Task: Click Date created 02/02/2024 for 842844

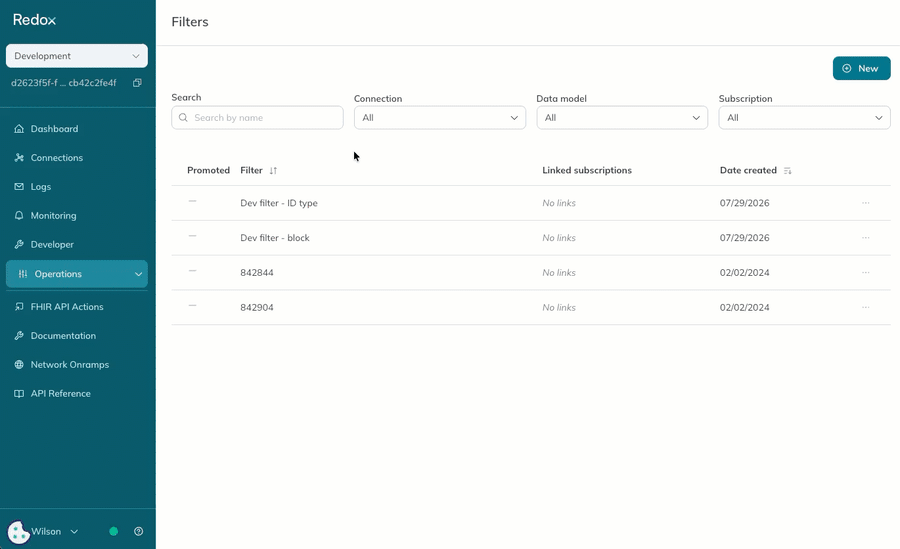Action: click(x=744, y=272)
